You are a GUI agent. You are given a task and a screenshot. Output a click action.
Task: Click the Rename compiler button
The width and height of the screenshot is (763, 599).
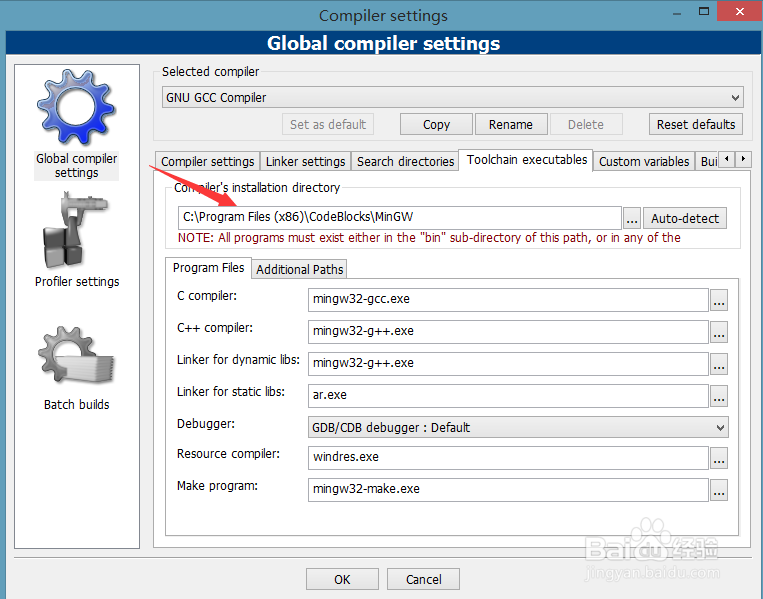[x=511, y=125]
